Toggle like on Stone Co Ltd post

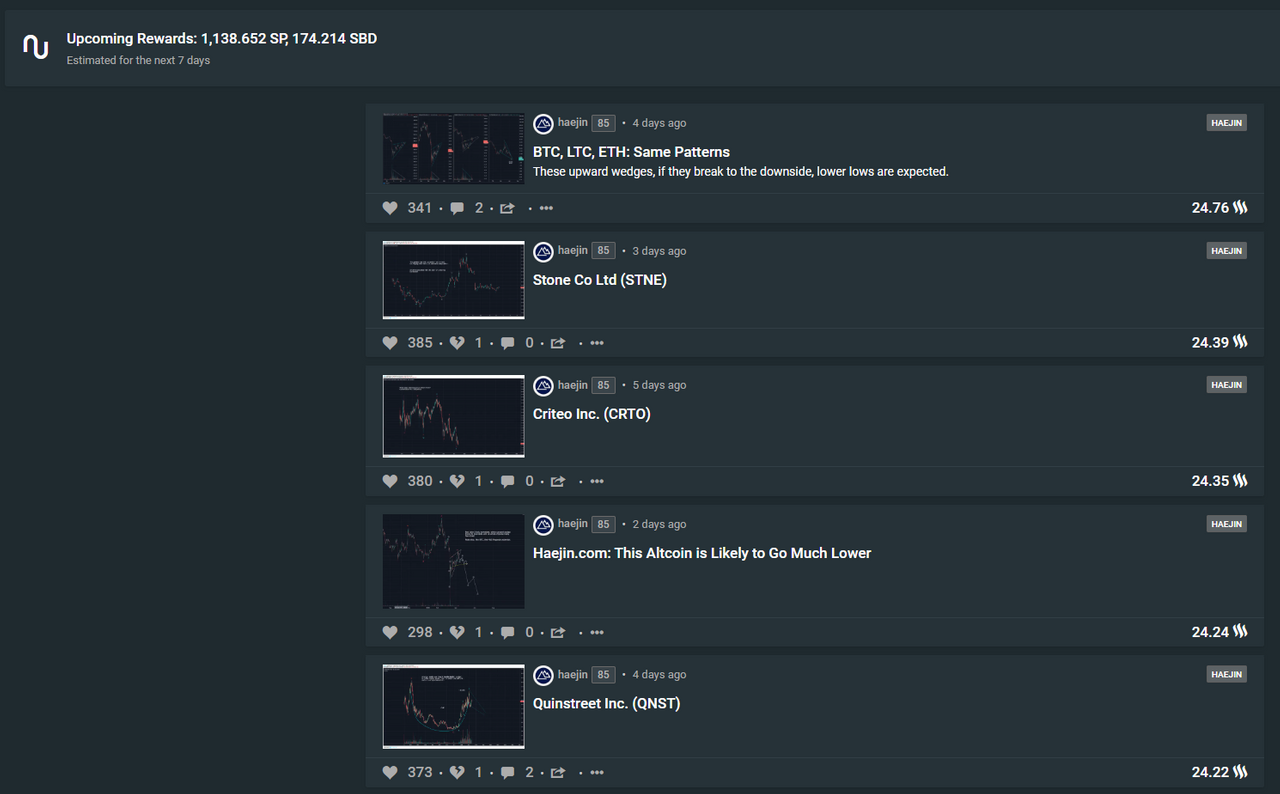click(x=390, y=343)
